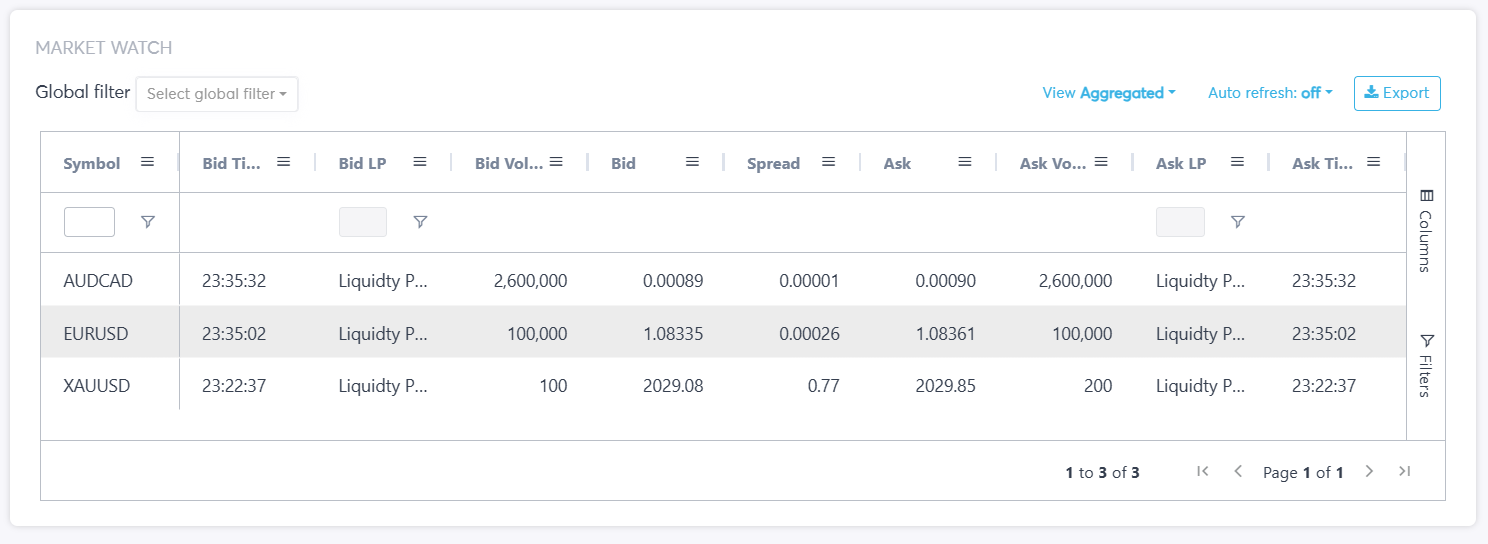Open the Bid column menu icon
Screen dimensions: 1488x544
(692, 162)
